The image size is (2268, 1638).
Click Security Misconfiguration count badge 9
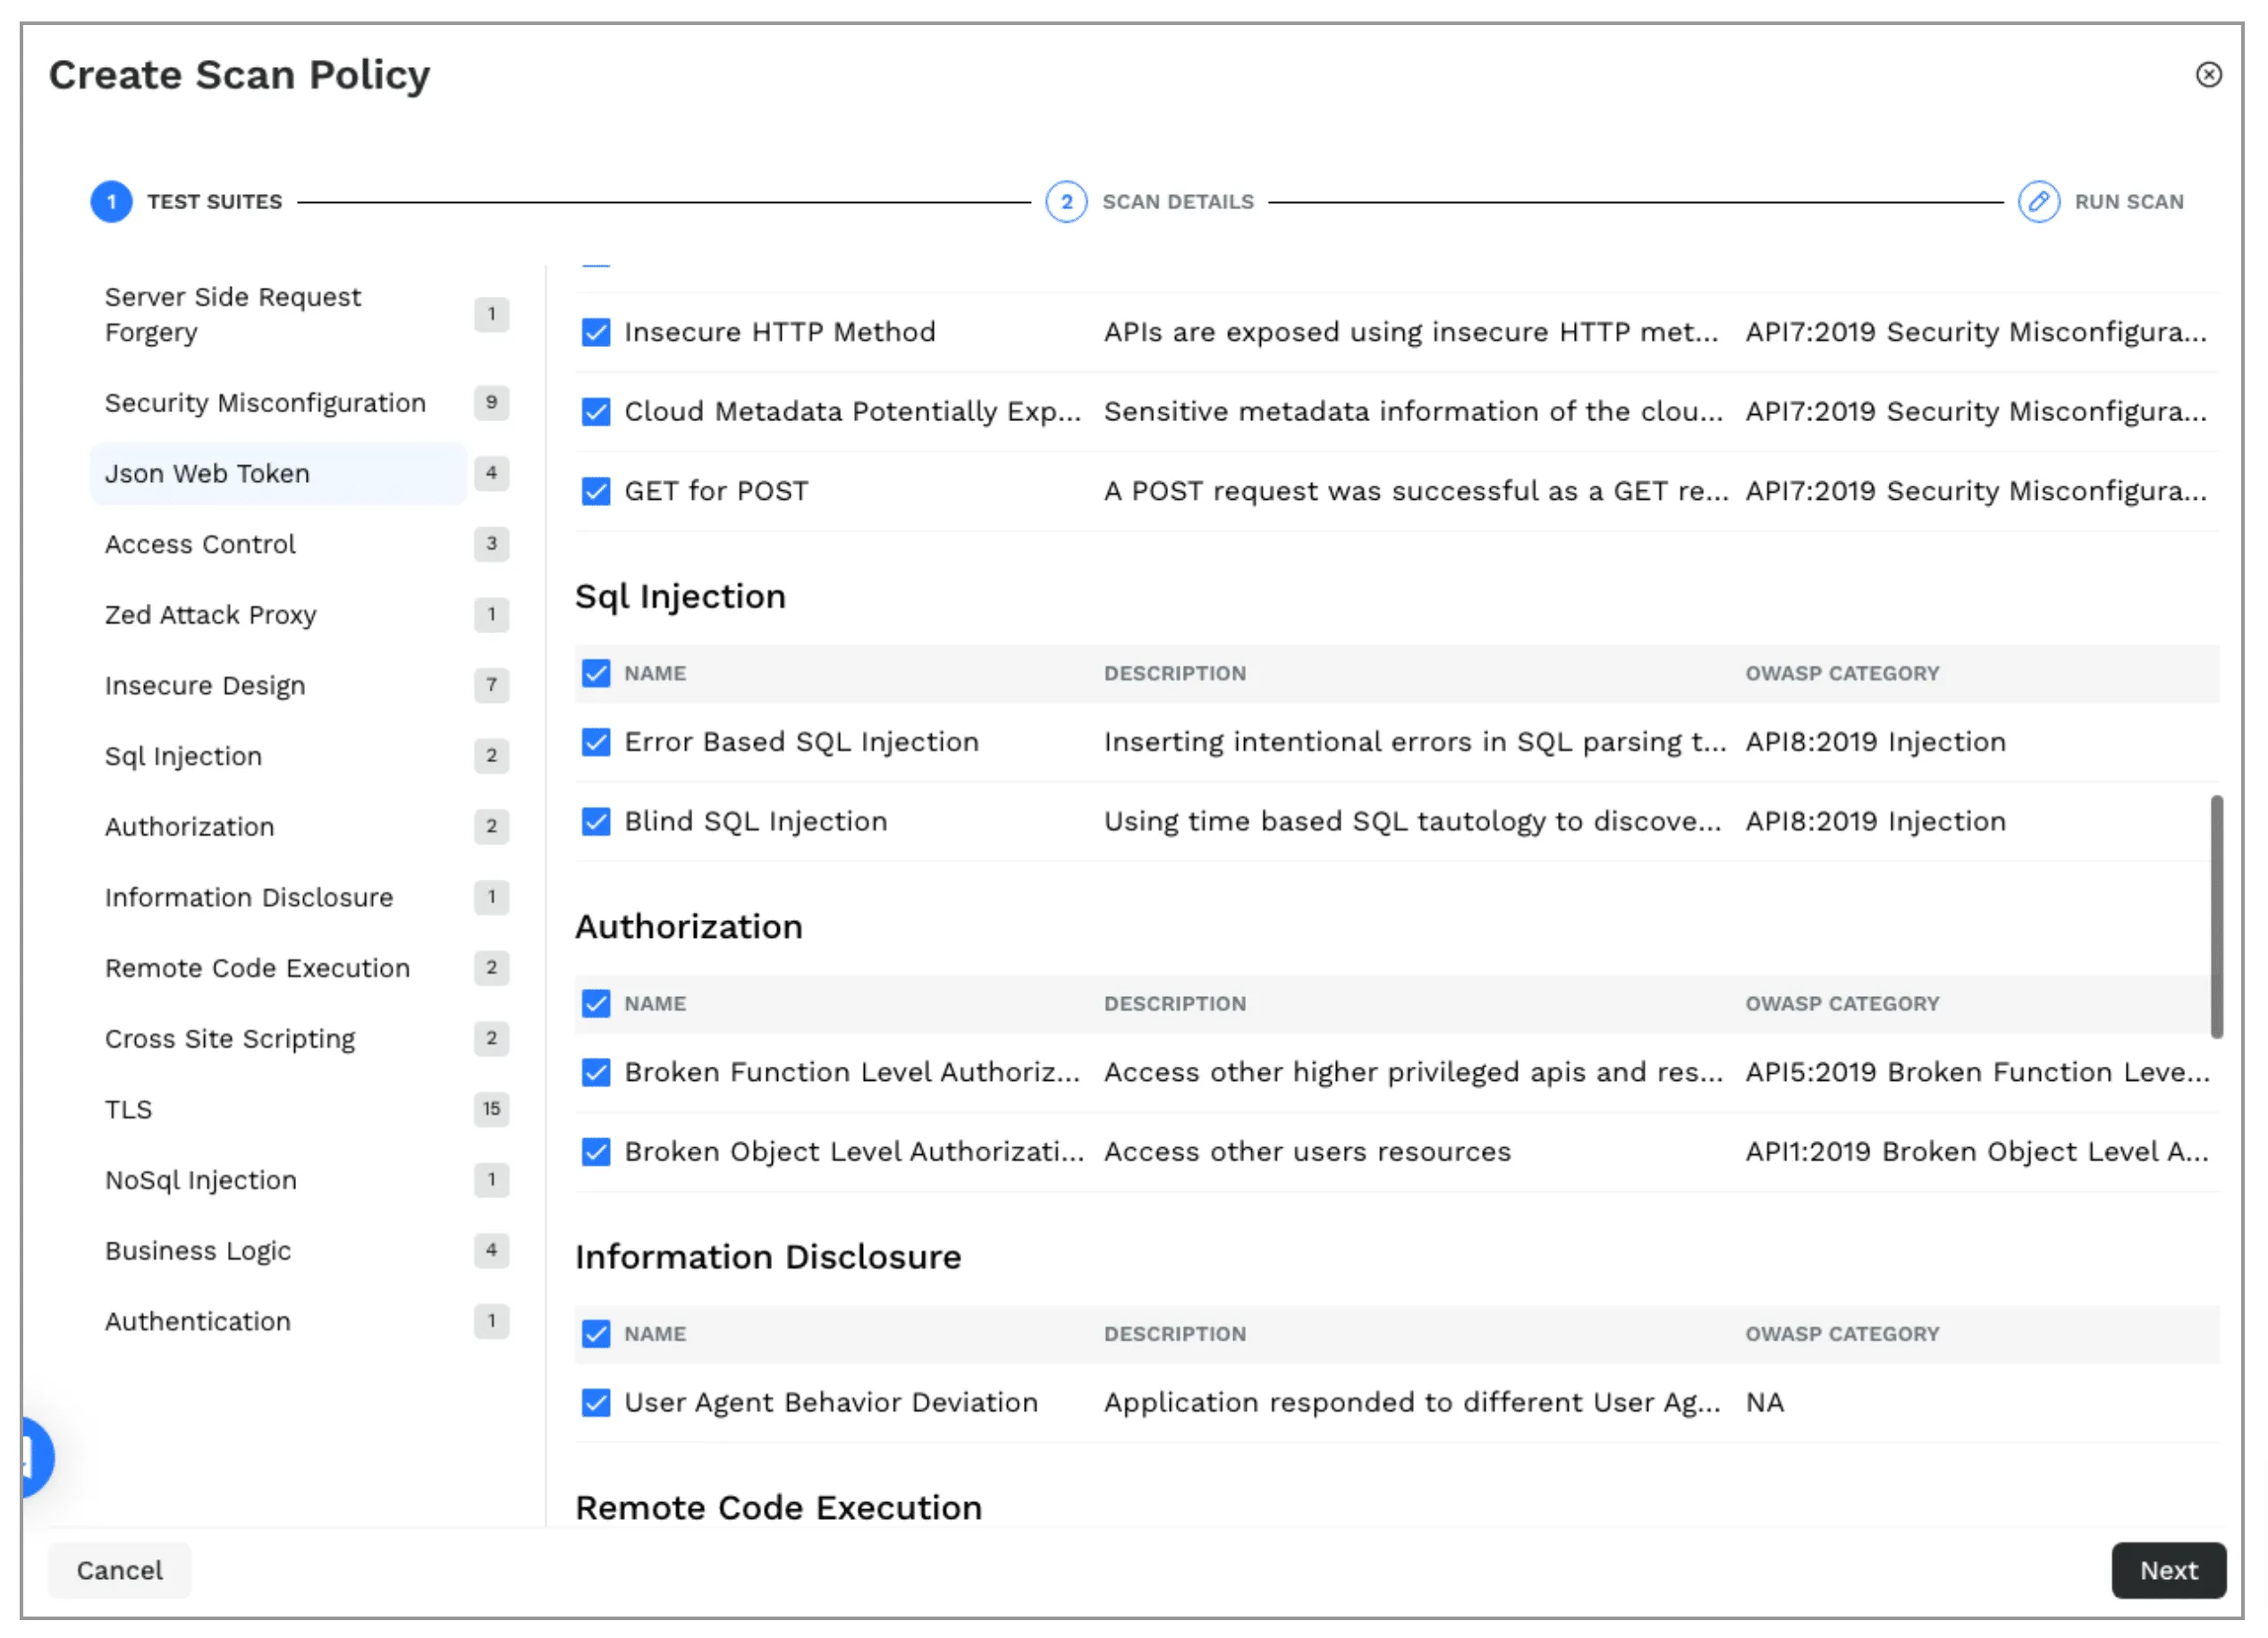click(x=491, y=402)
